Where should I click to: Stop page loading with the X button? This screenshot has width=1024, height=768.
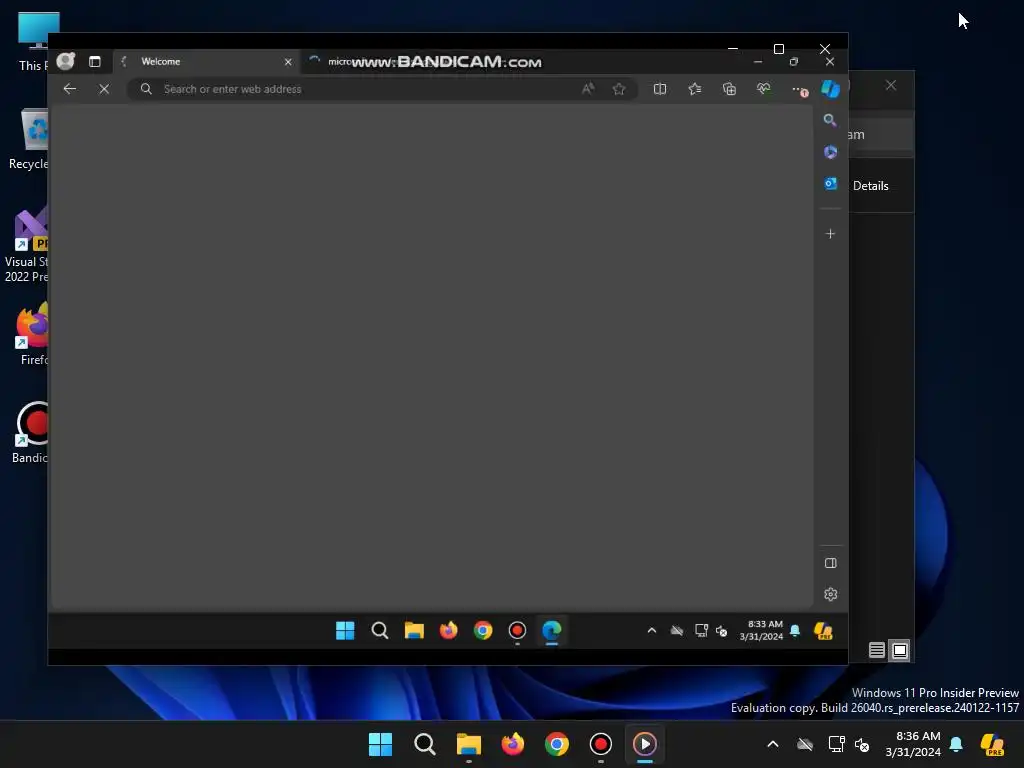pyautogui.click(x=104, y=89)
